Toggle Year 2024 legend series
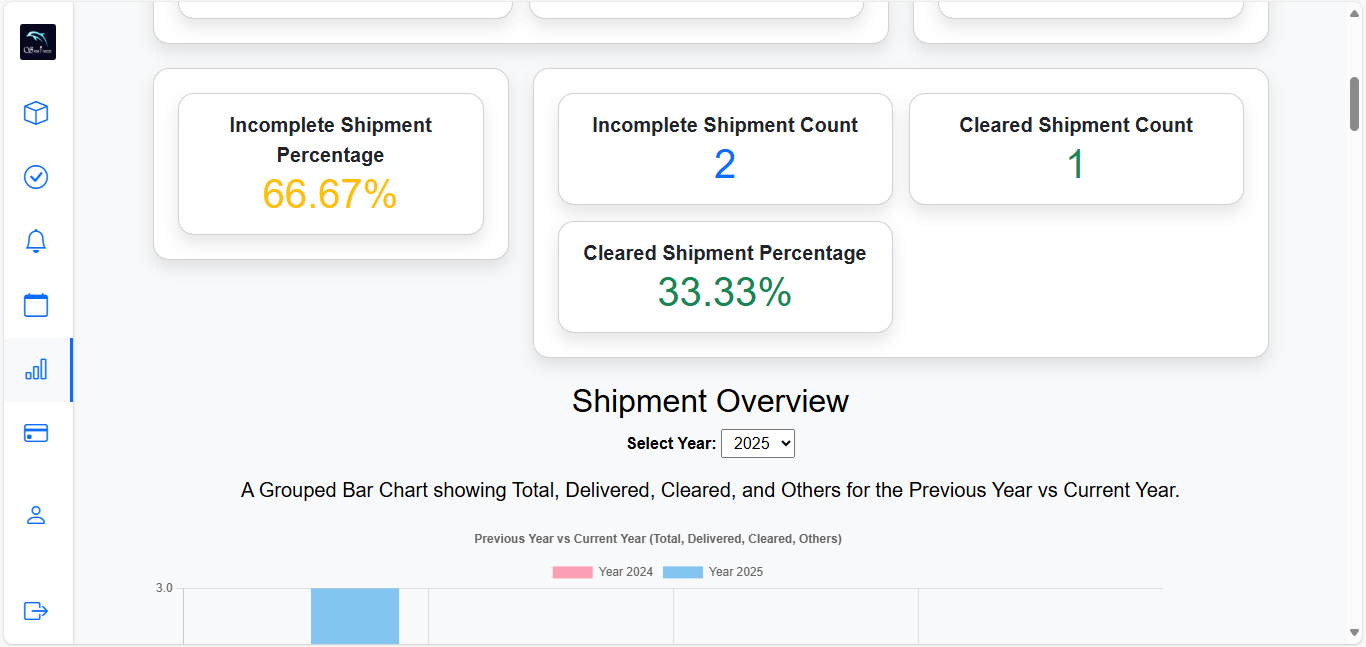 [x=603, y=572]
